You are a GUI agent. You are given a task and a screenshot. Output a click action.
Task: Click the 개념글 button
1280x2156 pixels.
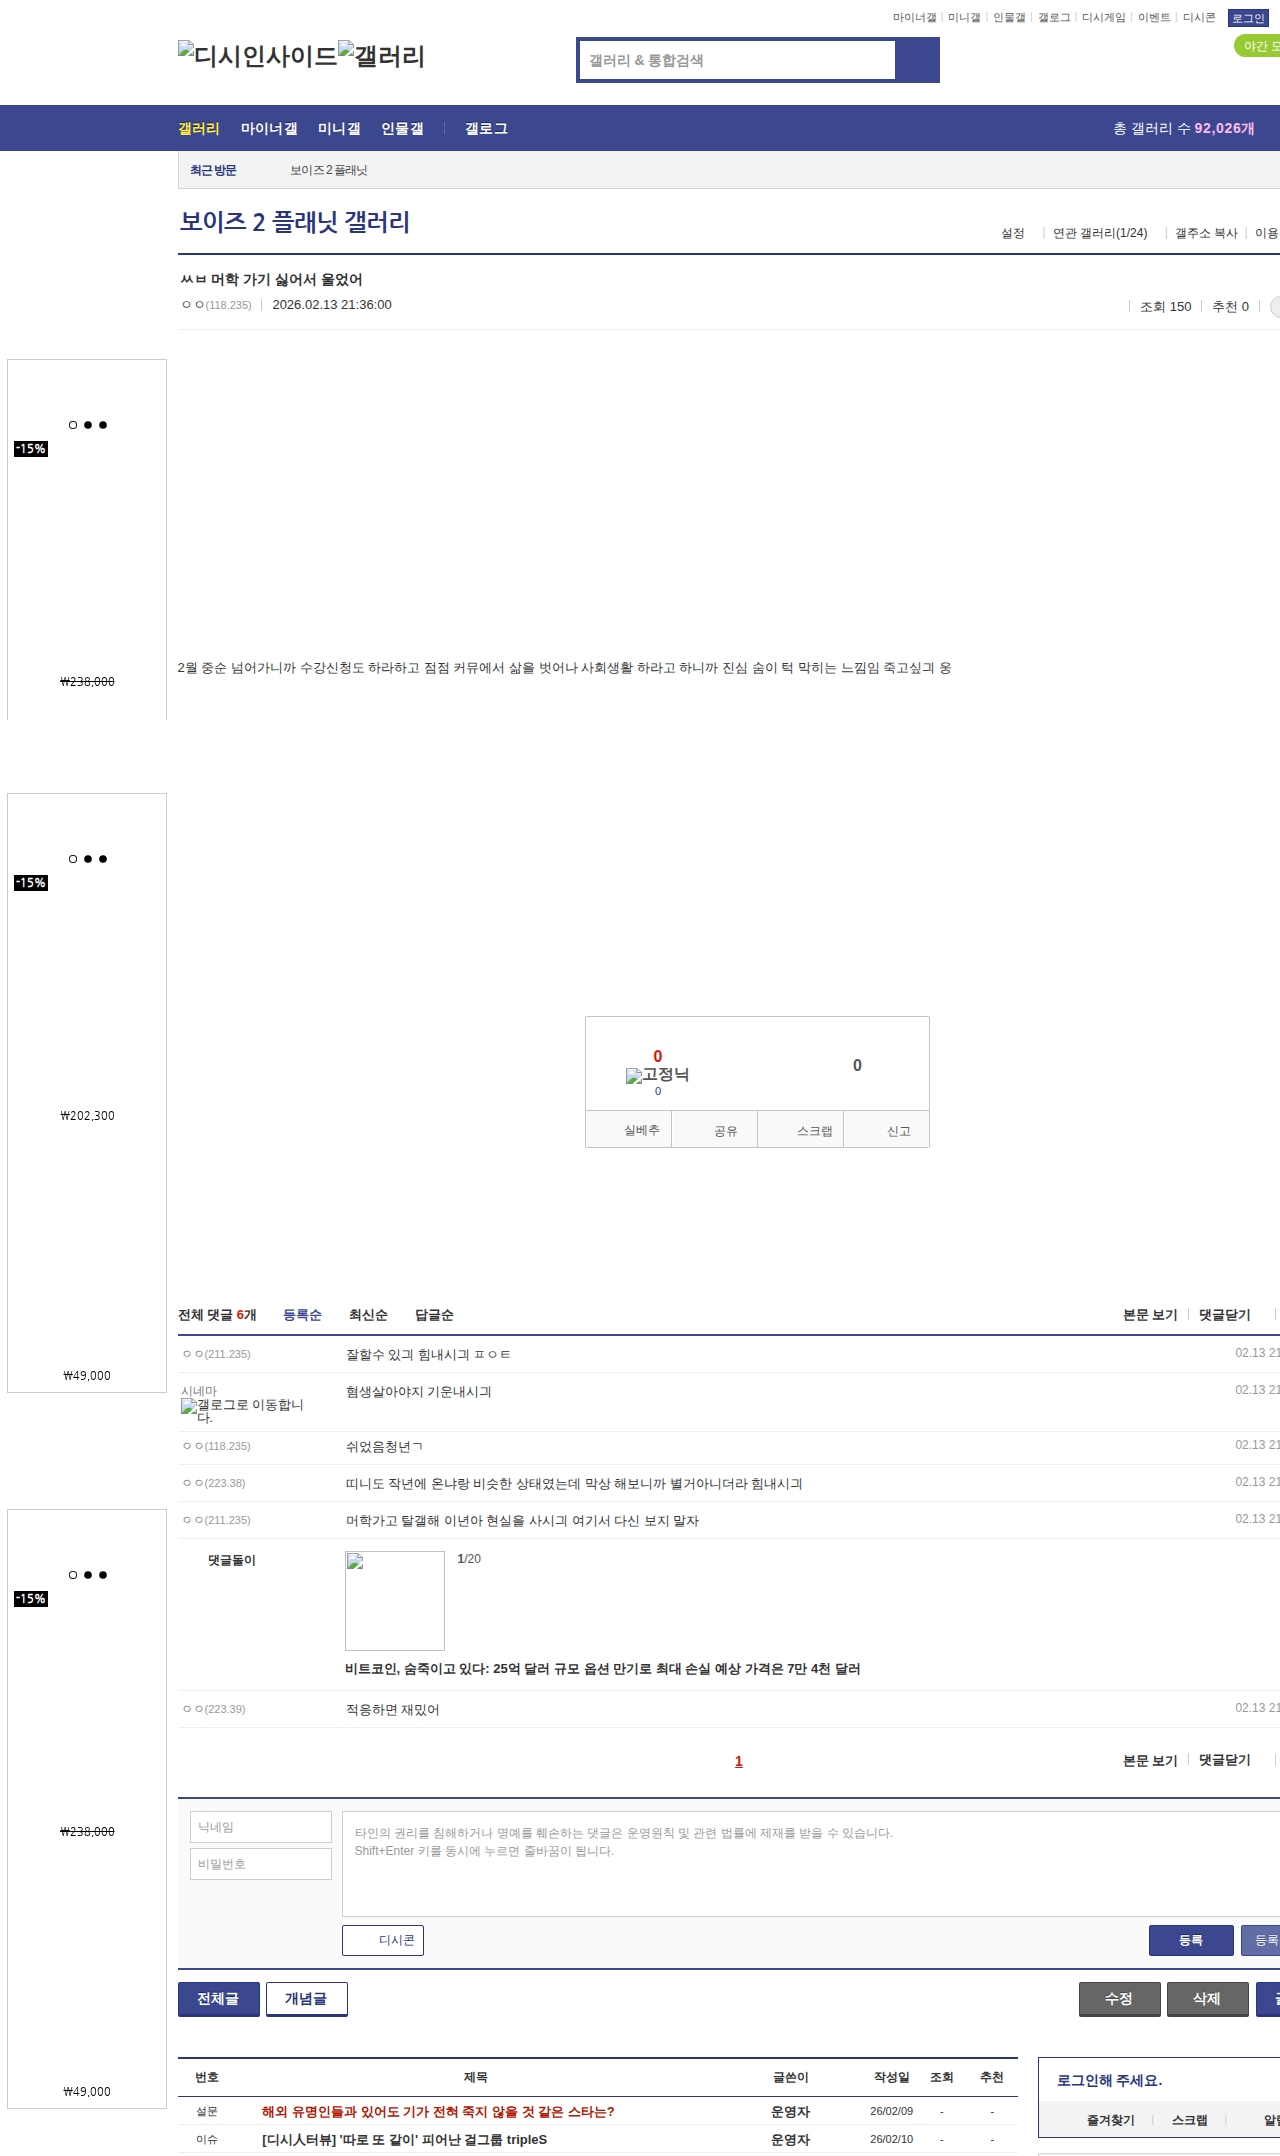point(306,1998)
